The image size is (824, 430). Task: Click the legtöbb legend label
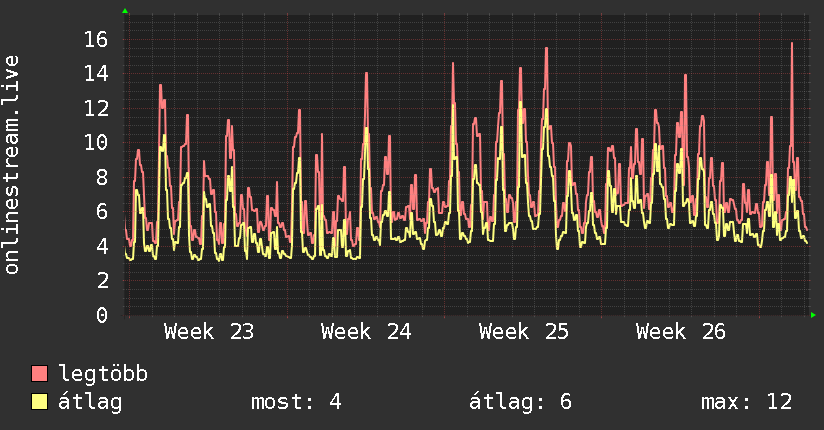click(103, 374)
